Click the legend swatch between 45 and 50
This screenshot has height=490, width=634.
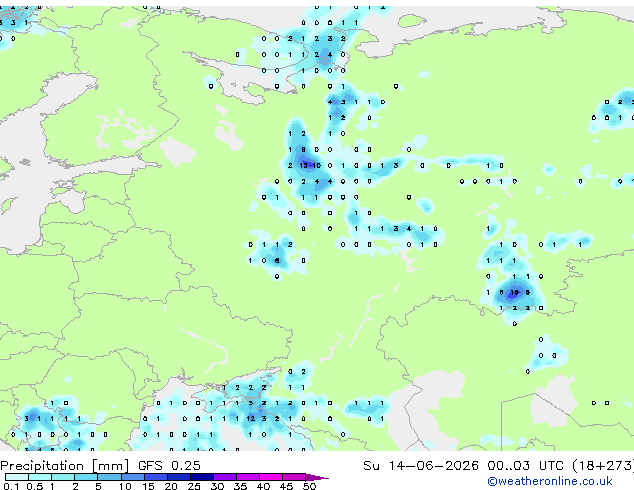tap(294, 477)
